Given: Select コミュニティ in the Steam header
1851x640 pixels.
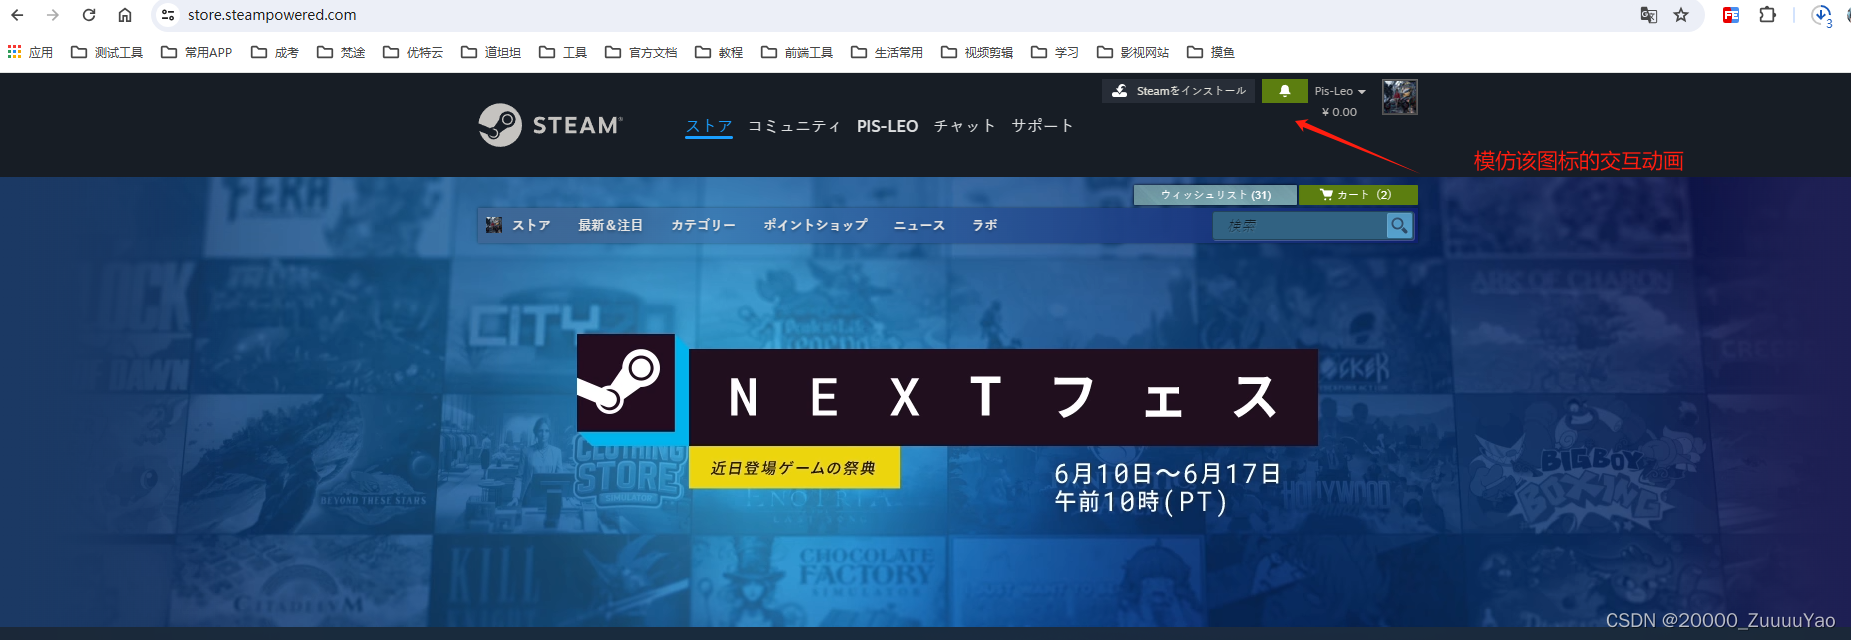Looking at the screenshot, I should [x=794, y=126].
